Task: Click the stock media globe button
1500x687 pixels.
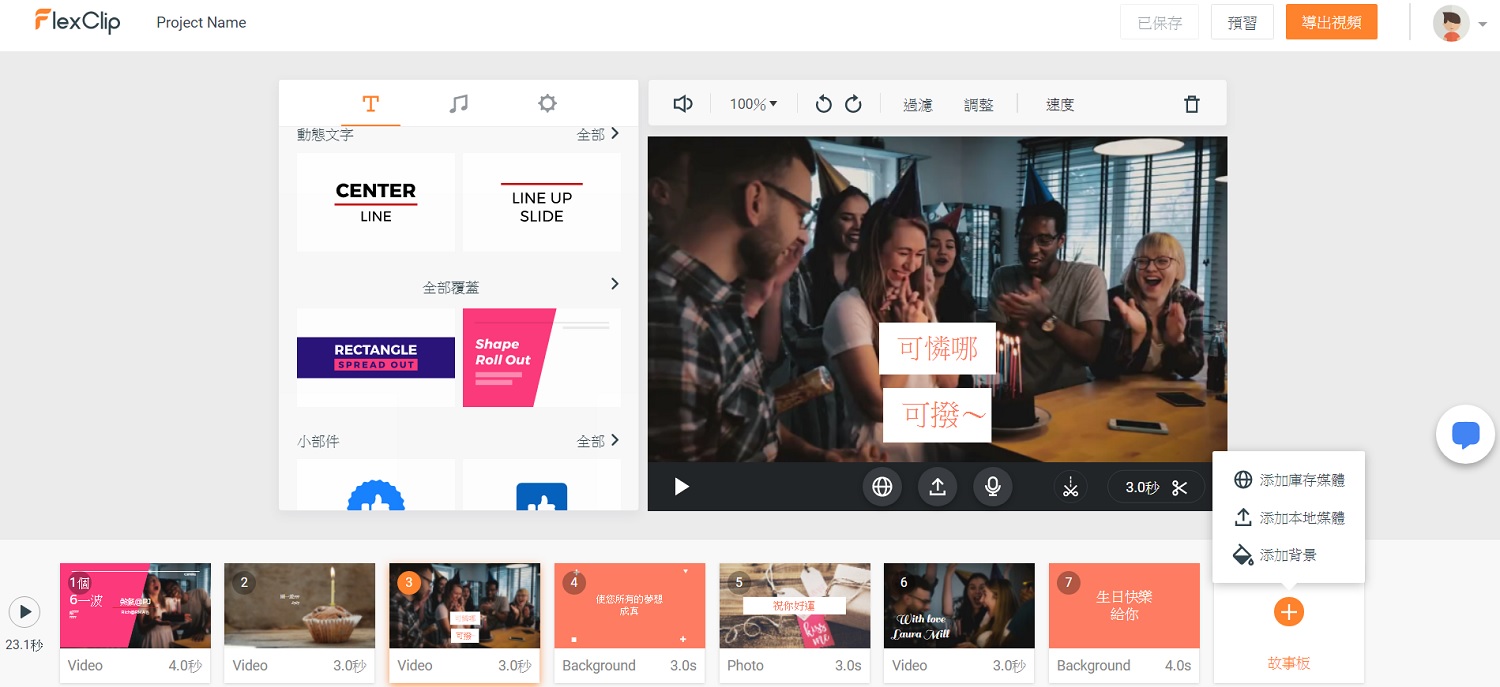Action: (882, 487)
